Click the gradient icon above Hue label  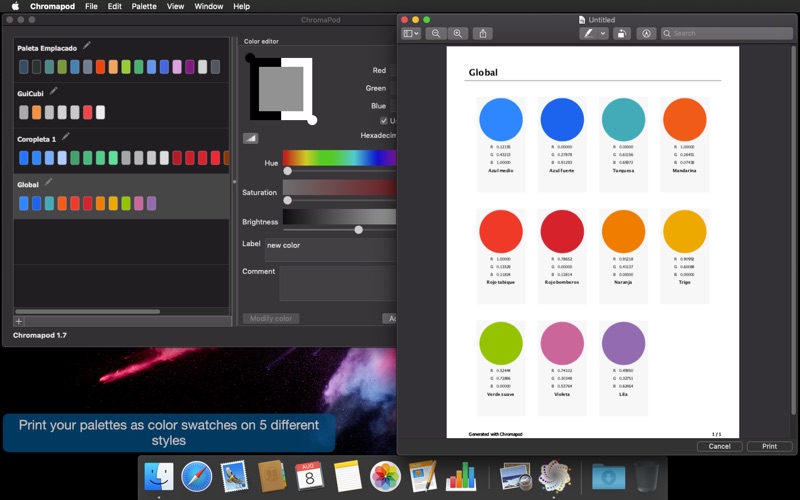tap(250, 138)
